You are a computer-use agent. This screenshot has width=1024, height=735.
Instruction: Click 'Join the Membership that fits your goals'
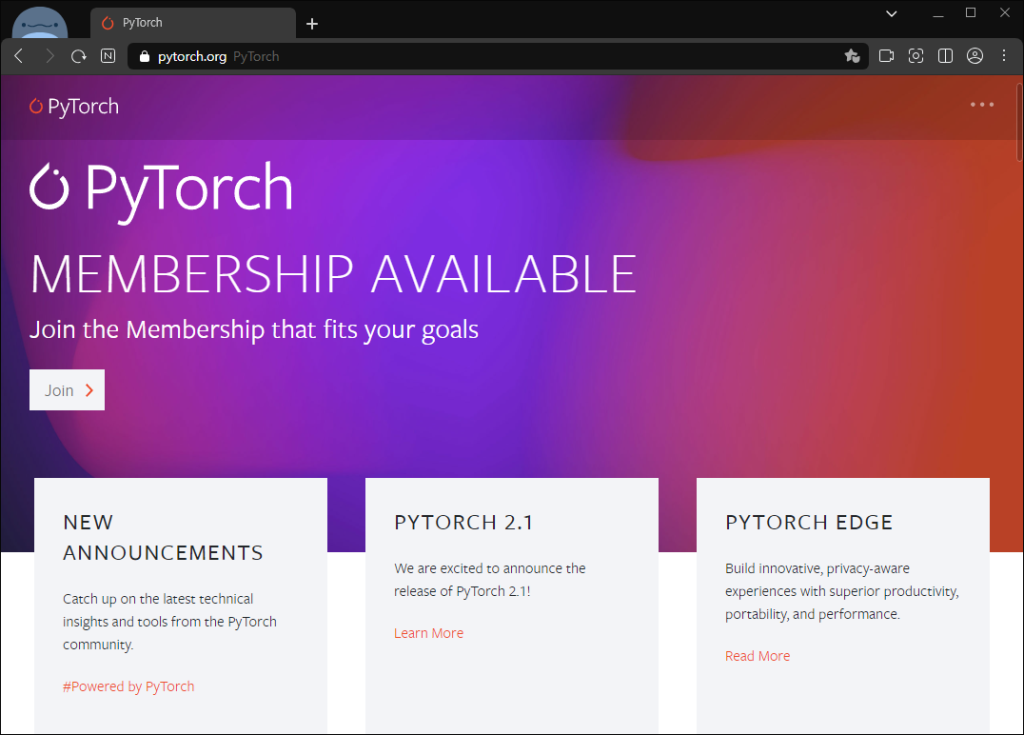(254, 330)
